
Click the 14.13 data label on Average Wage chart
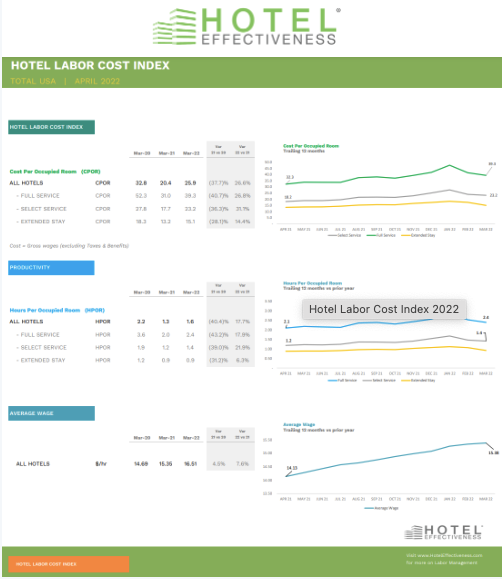[x=292, y=468]
